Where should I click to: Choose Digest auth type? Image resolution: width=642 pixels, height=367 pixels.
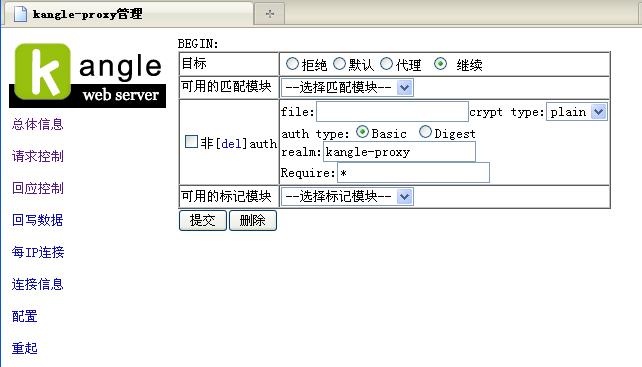425,132
